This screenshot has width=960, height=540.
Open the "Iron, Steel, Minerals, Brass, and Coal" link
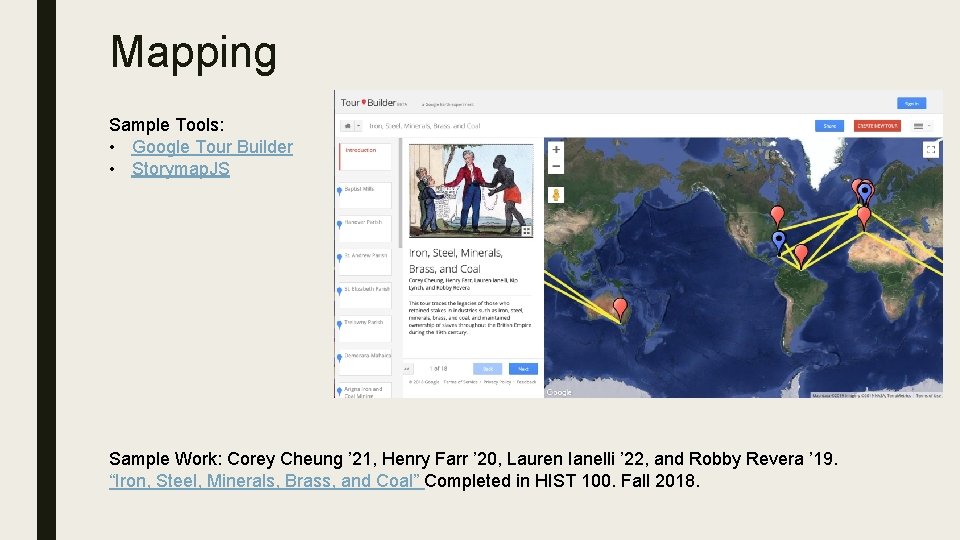(266, 481)
